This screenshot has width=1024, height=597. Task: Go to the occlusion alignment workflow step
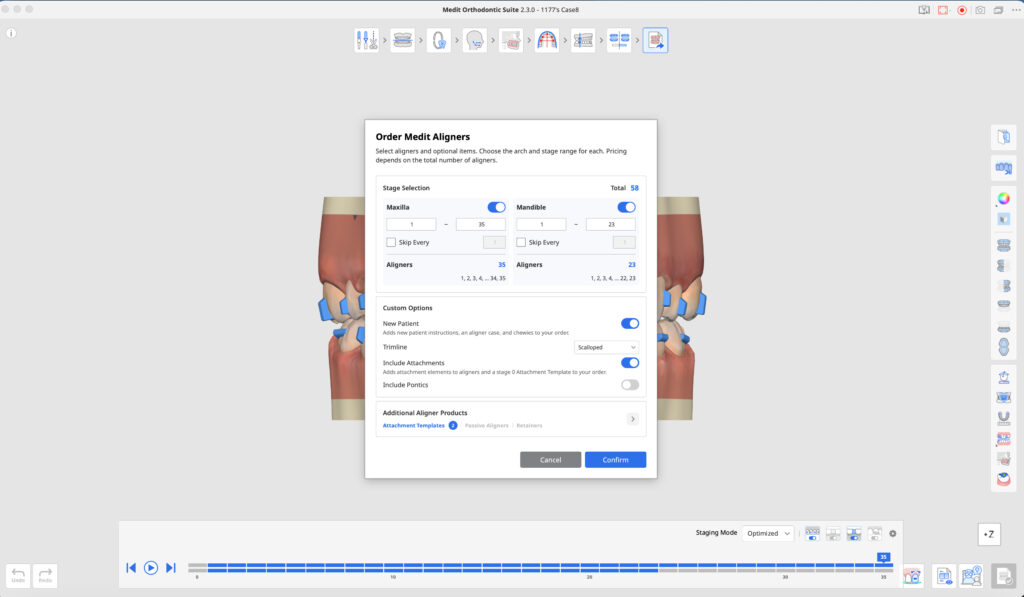(402, 40)
